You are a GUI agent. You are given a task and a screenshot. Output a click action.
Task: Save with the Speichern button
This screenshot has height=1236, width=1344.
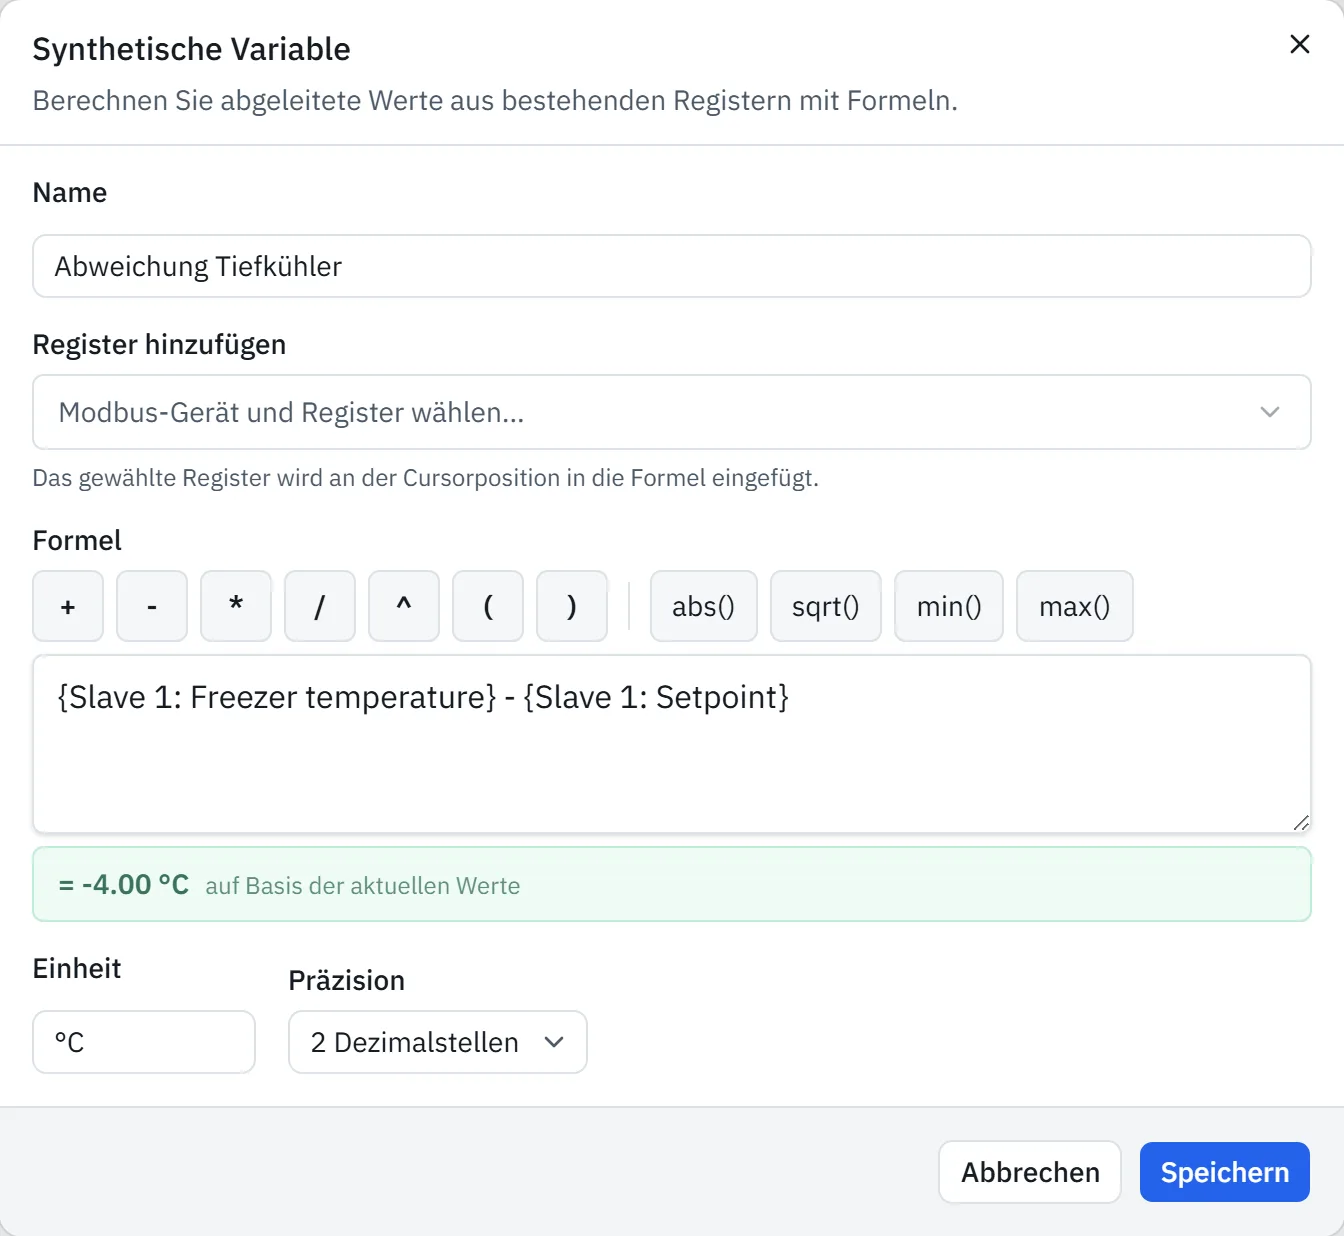pyautogui.click(x=1225, y=1172)
